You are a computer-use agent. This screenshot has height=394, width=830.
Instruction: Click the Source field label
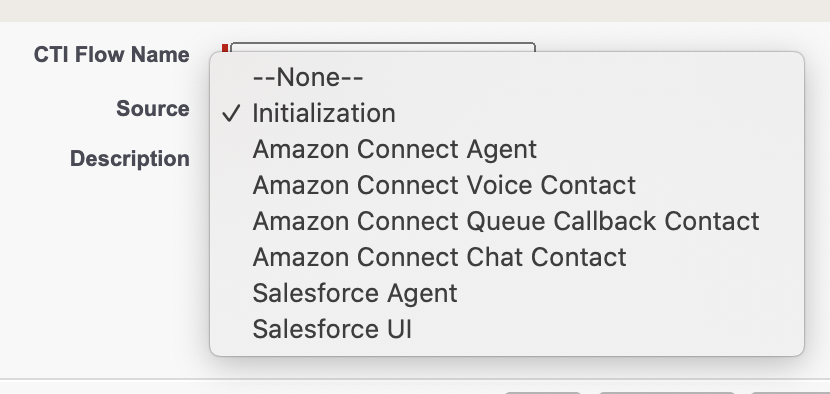(153, 109)
